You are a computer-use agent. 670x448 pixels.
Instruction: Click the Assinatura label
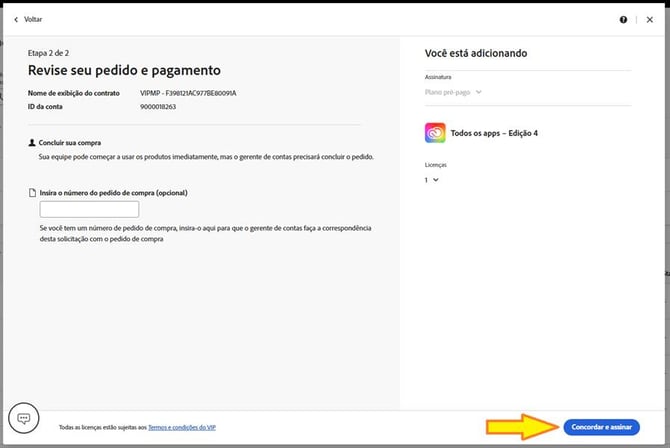pyautogui.click(x=438, y=77)
